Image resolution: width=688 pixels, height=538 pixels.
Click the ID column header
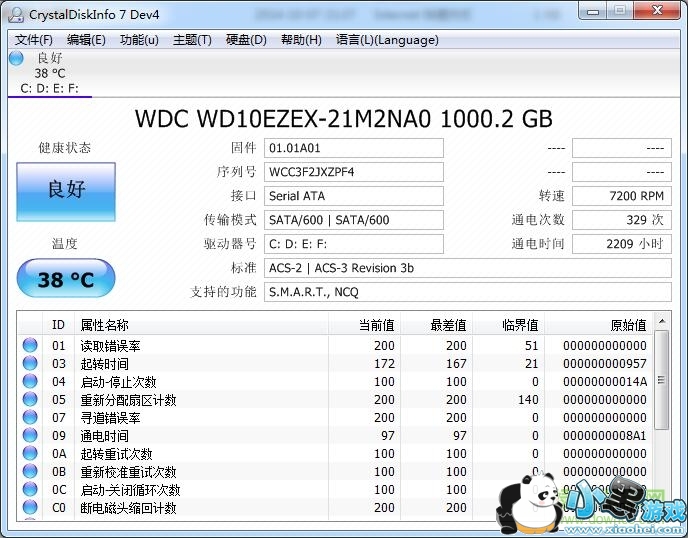pyautogui.click(x=58, y=325)
